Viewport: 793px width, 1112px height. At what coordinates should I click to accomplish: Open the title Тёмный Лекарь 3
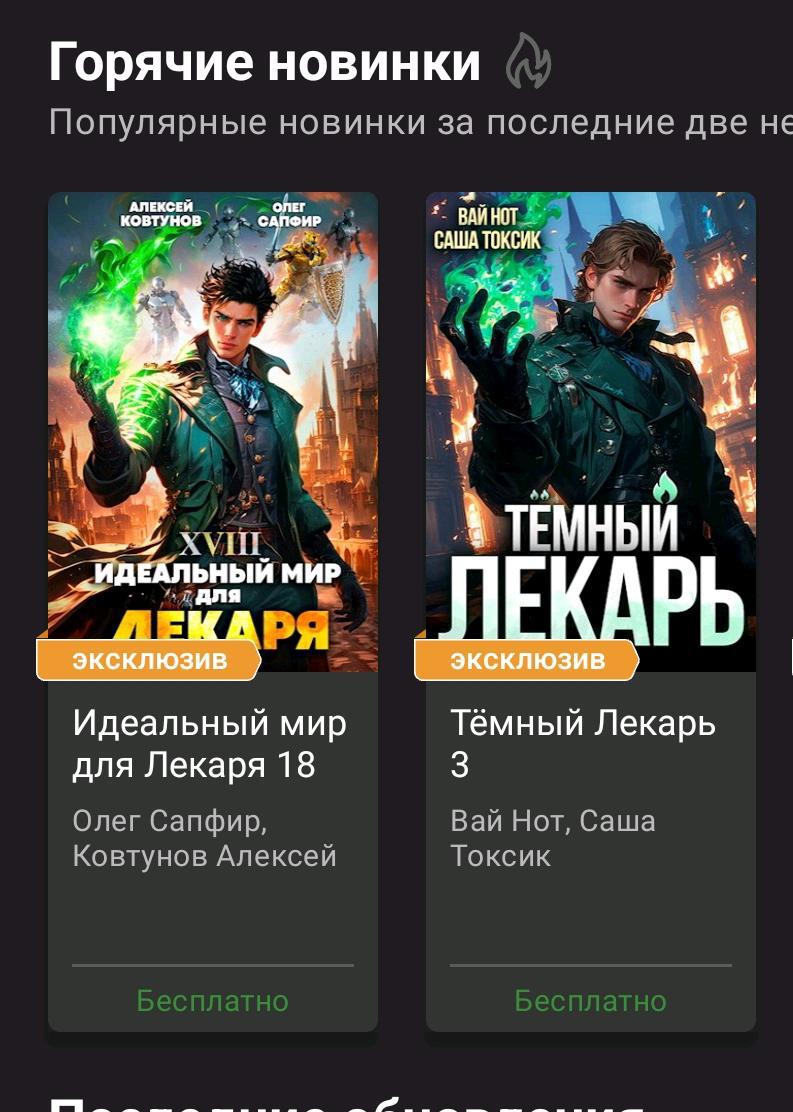[583, 744]
